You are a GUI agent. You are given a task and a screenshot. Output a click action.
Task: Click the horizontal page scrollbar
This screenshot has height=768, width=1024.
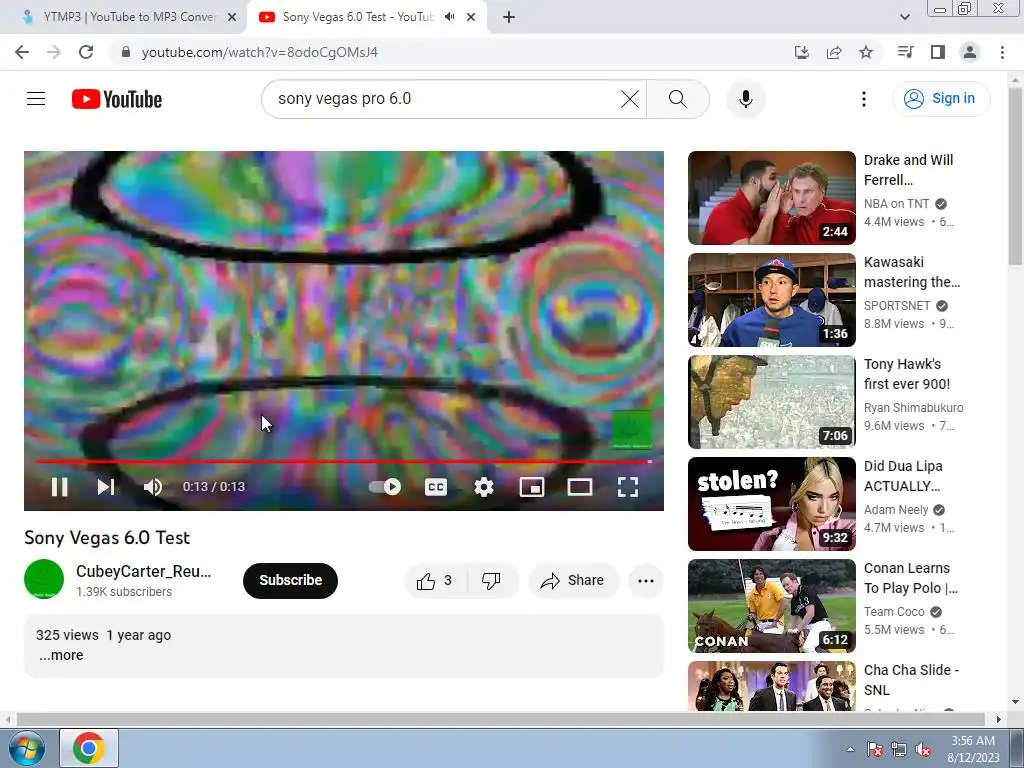[500, 719]
